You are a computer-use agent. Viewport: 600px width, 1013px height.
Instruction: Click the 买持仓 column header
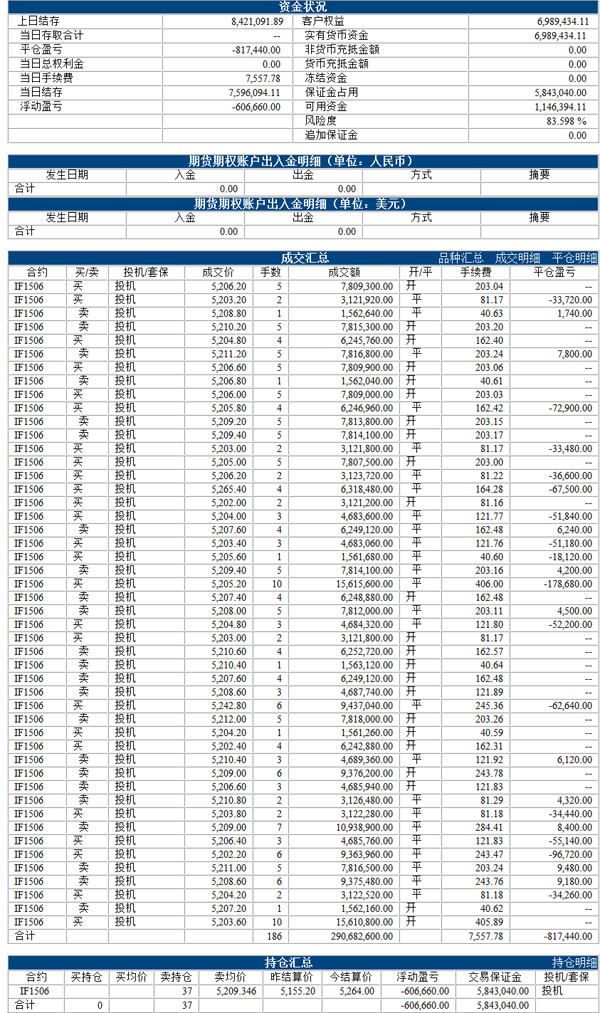pyautogui.click(x=87, y=977)
